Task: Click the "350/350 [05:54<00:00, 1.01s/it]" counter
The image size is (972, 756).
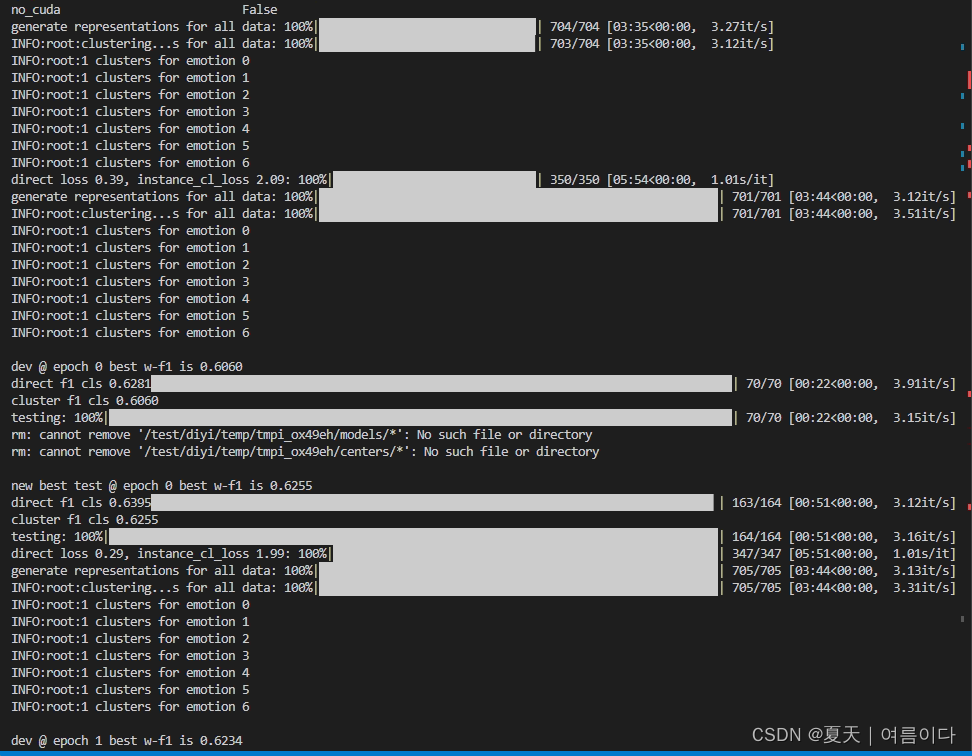Action: [x=661, y=180]
